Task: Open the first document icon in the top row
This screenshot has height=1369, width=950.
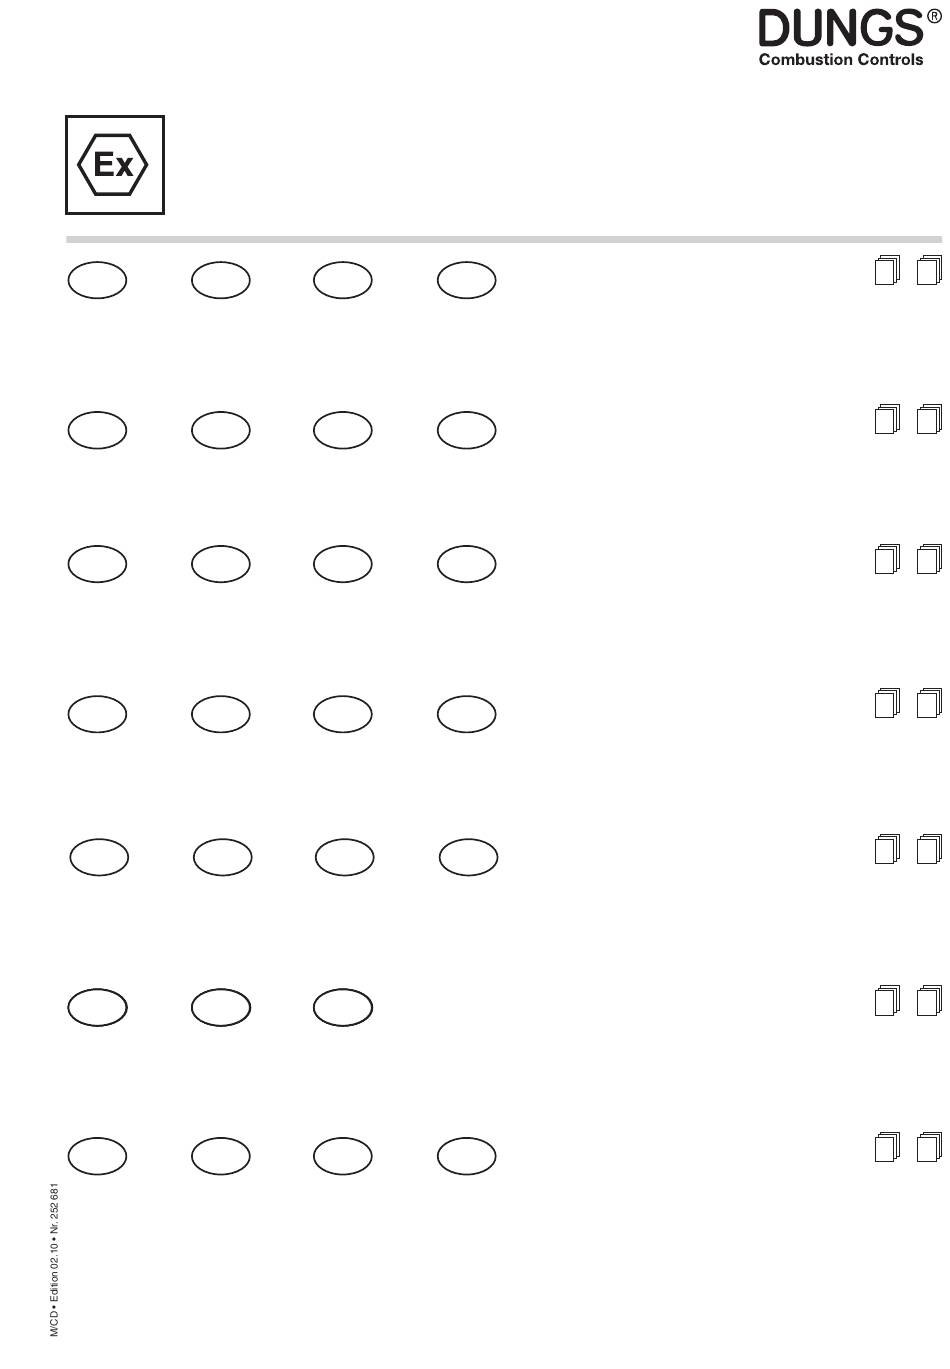Action: tap(887, 270)
